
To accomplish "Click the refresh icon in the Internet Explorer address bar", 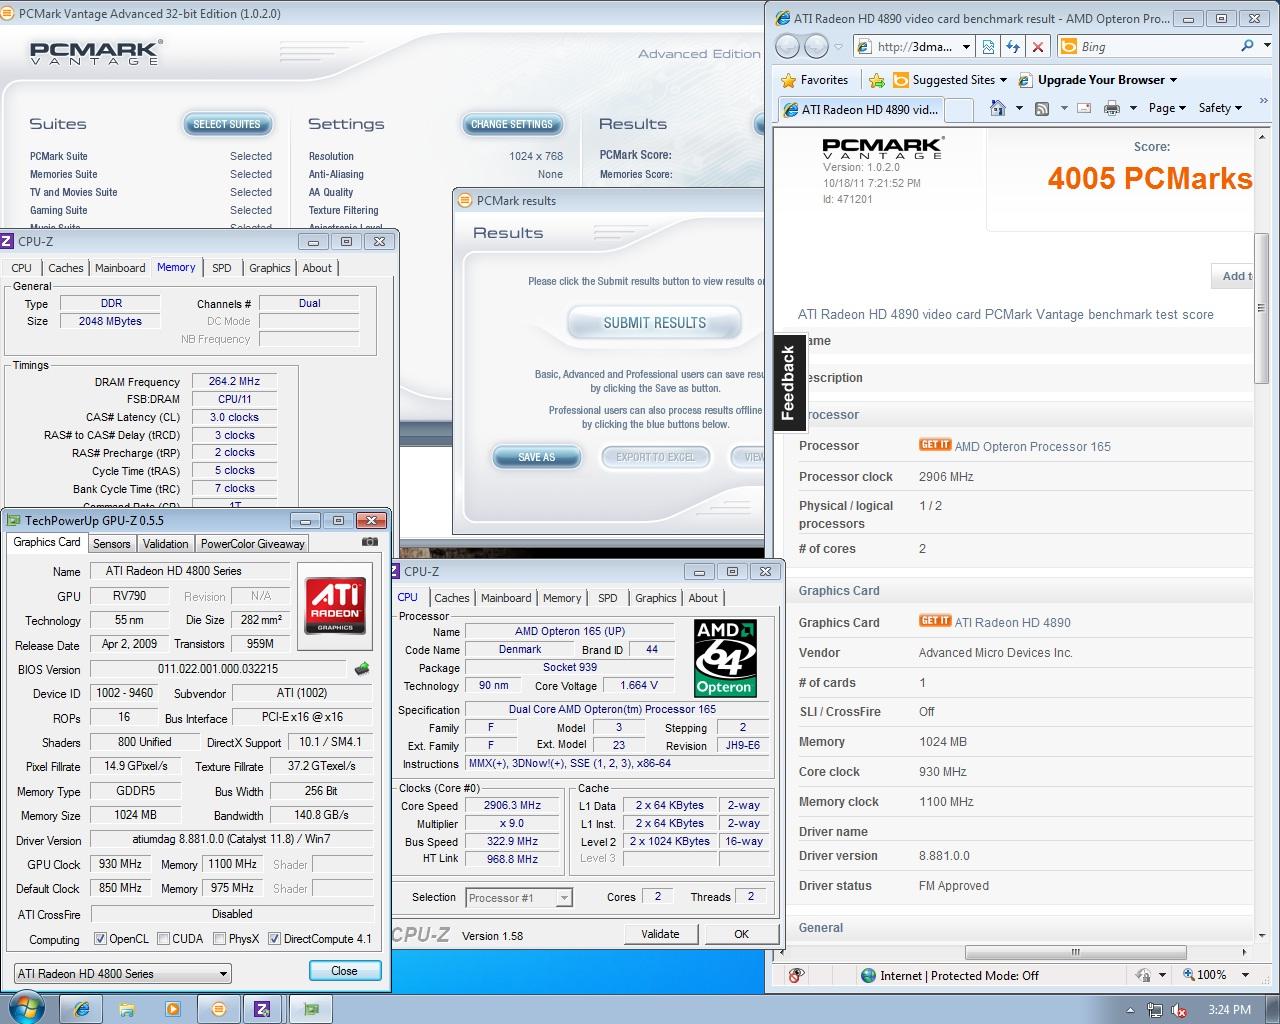I will pos(1013,46).
